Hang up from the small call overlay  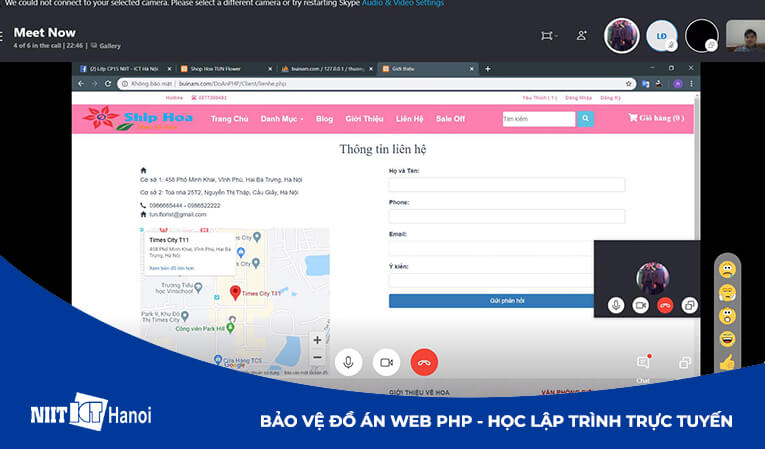tap(665, 306)
